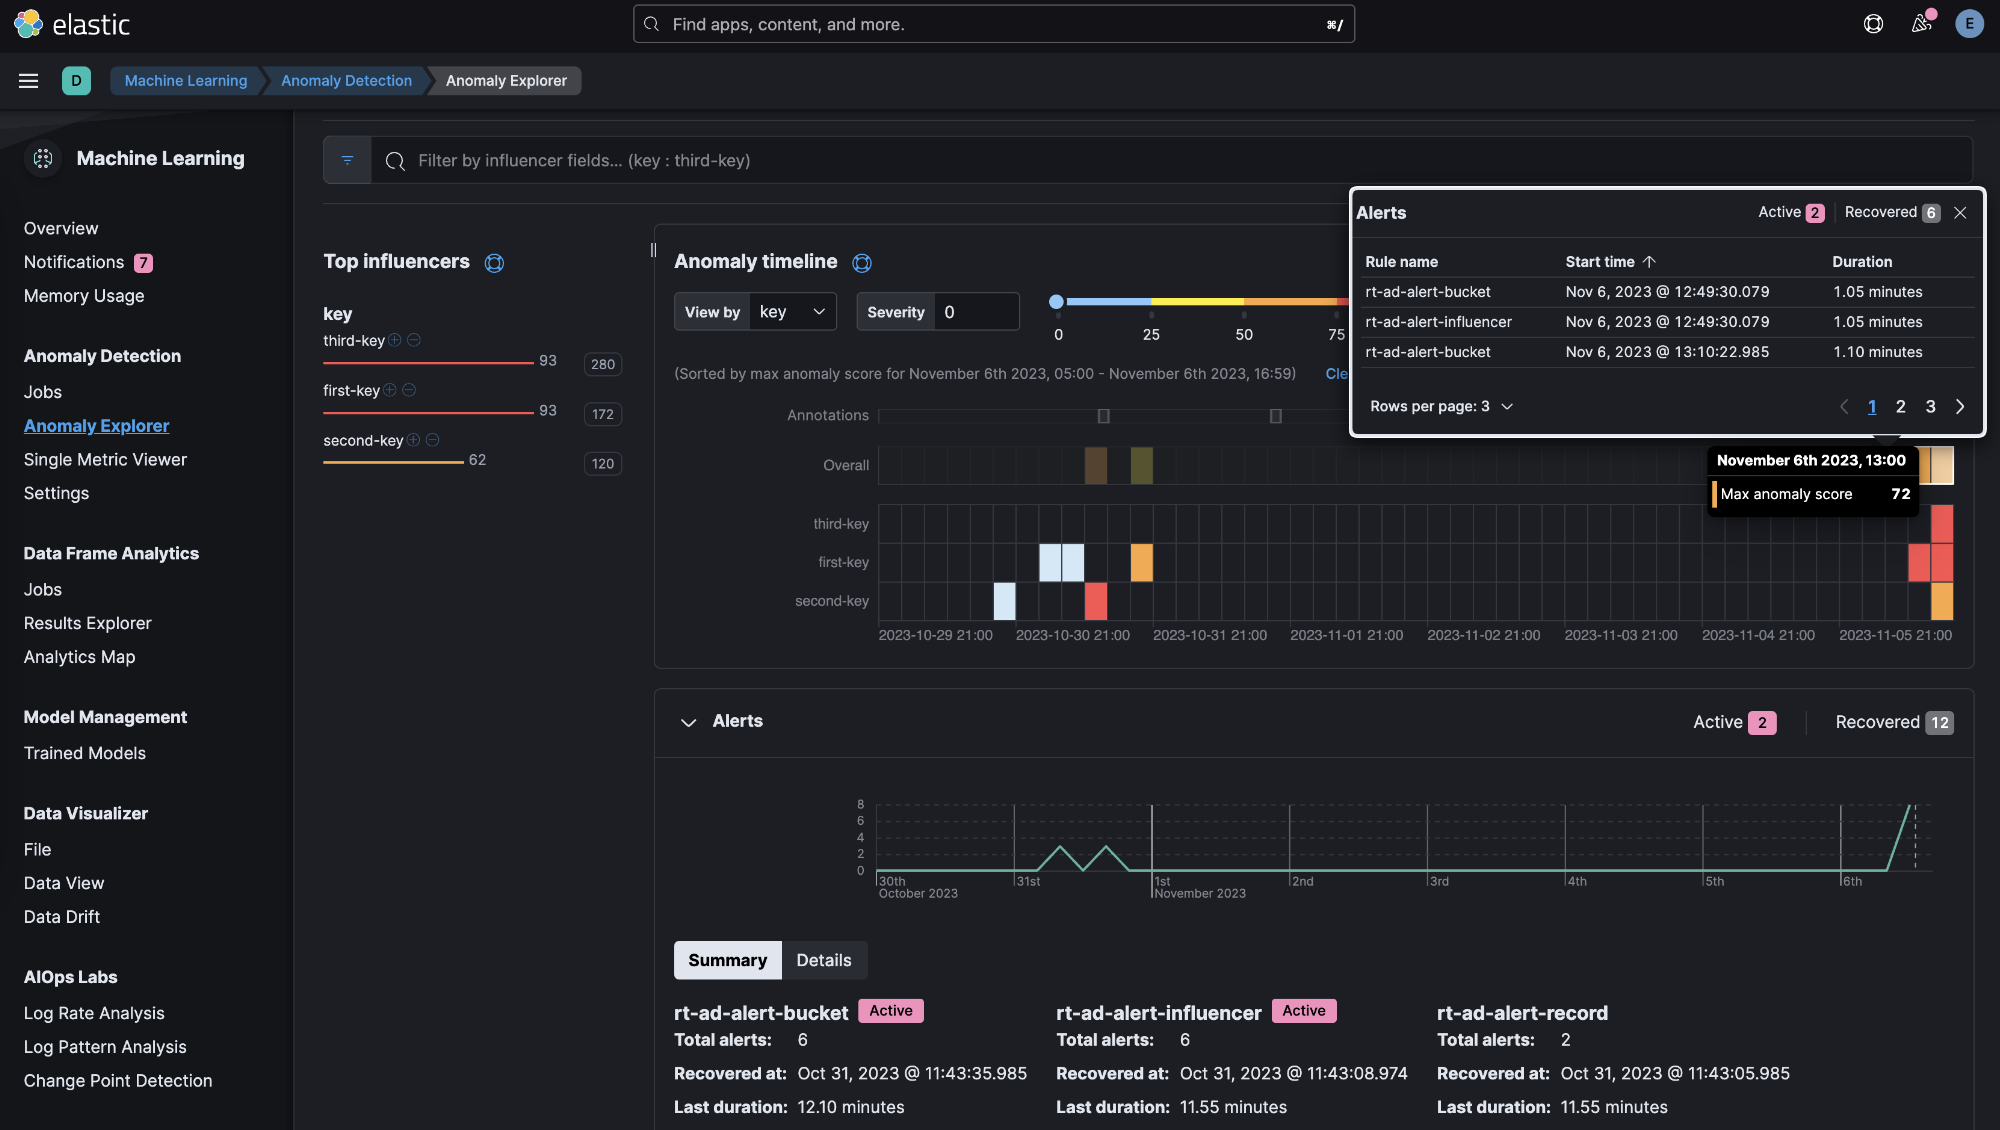Switch to the Details tab
The width and height of the screenshot is (2000, 1130).
[x=823, y=960]
